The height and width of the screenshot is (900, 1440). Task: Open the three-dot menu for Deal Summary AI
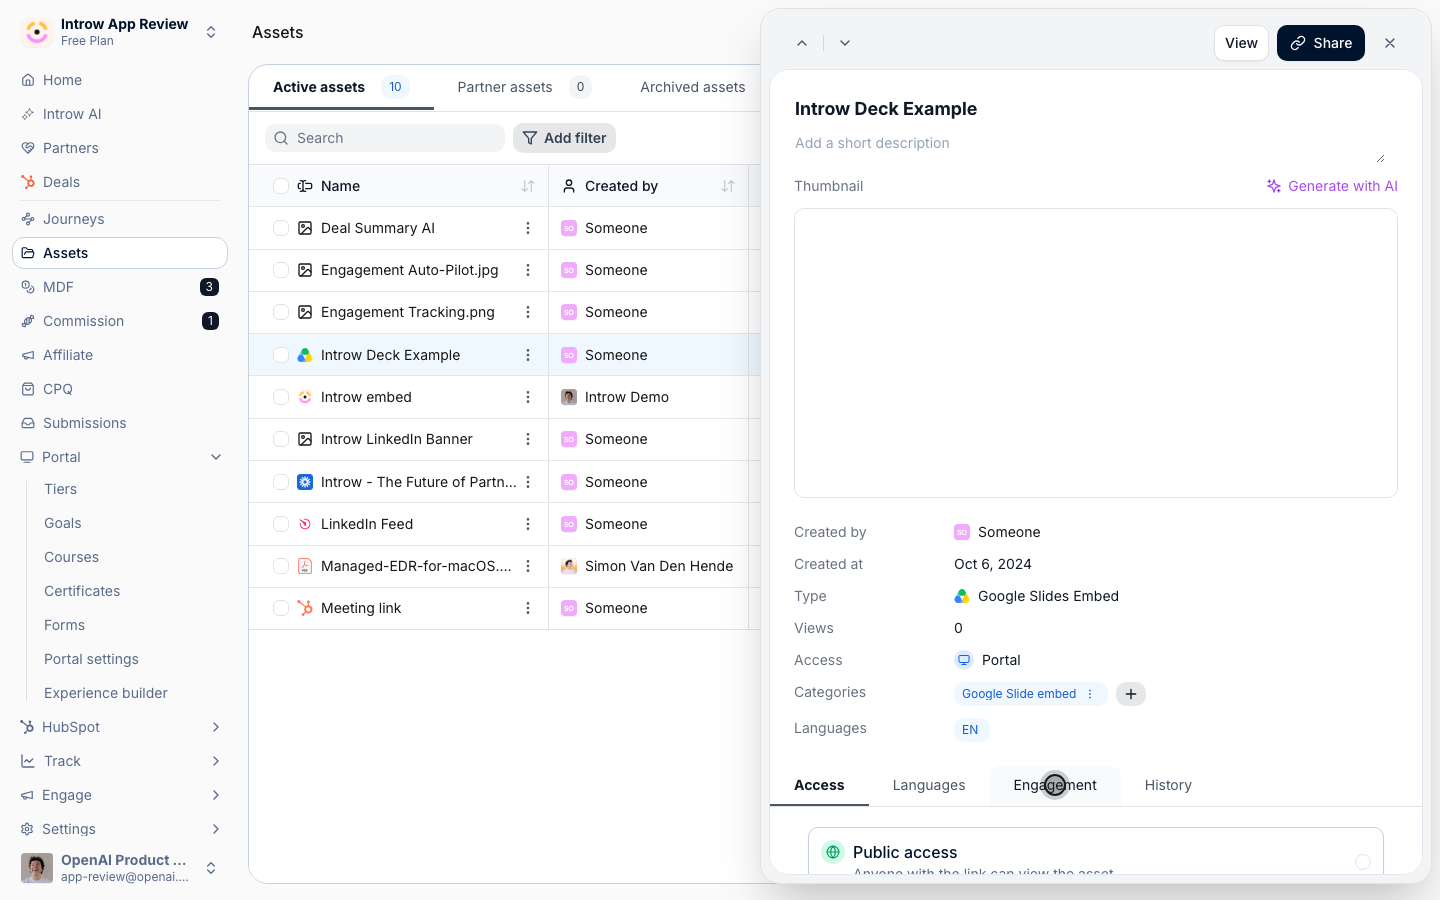(x=528, y=228)
